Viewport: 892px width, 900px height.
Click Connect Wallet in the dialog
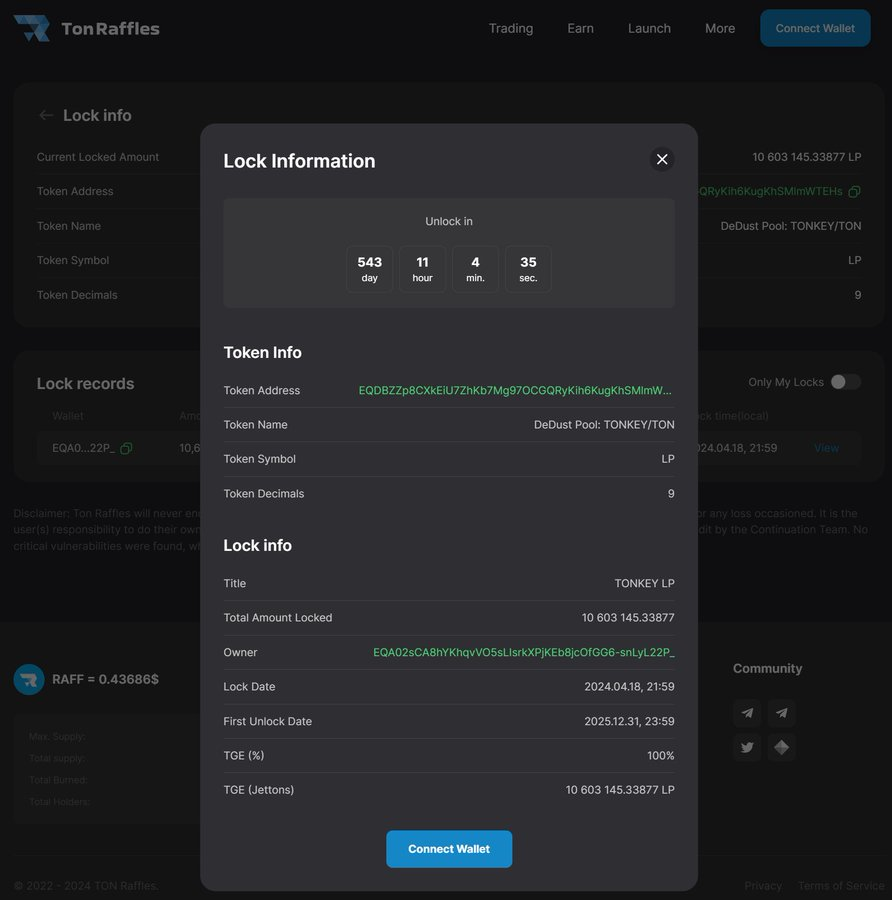point(449,848)
